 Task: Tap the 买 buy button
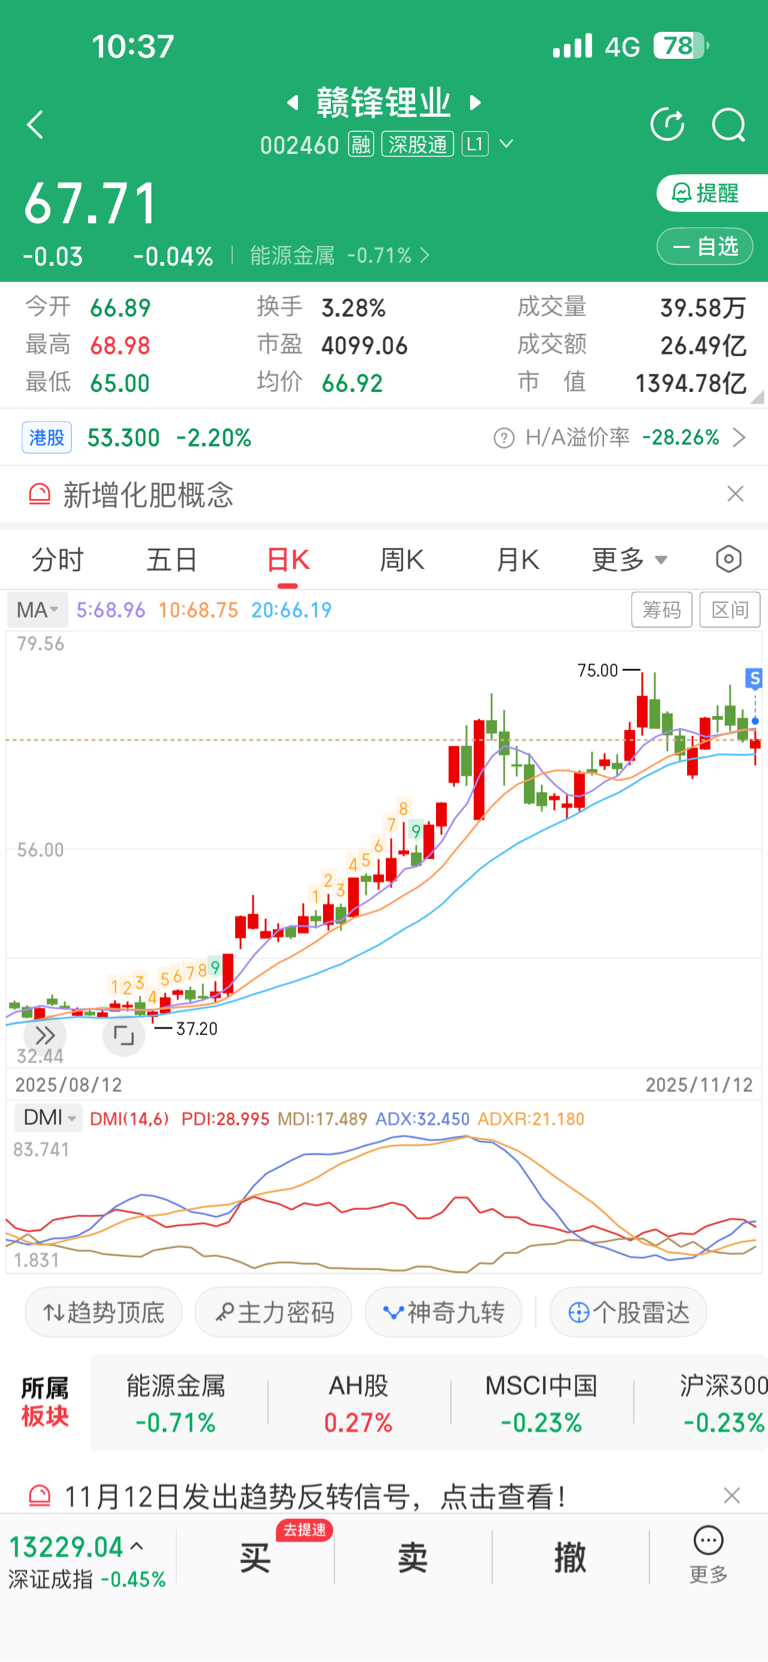pos(256,1558)
